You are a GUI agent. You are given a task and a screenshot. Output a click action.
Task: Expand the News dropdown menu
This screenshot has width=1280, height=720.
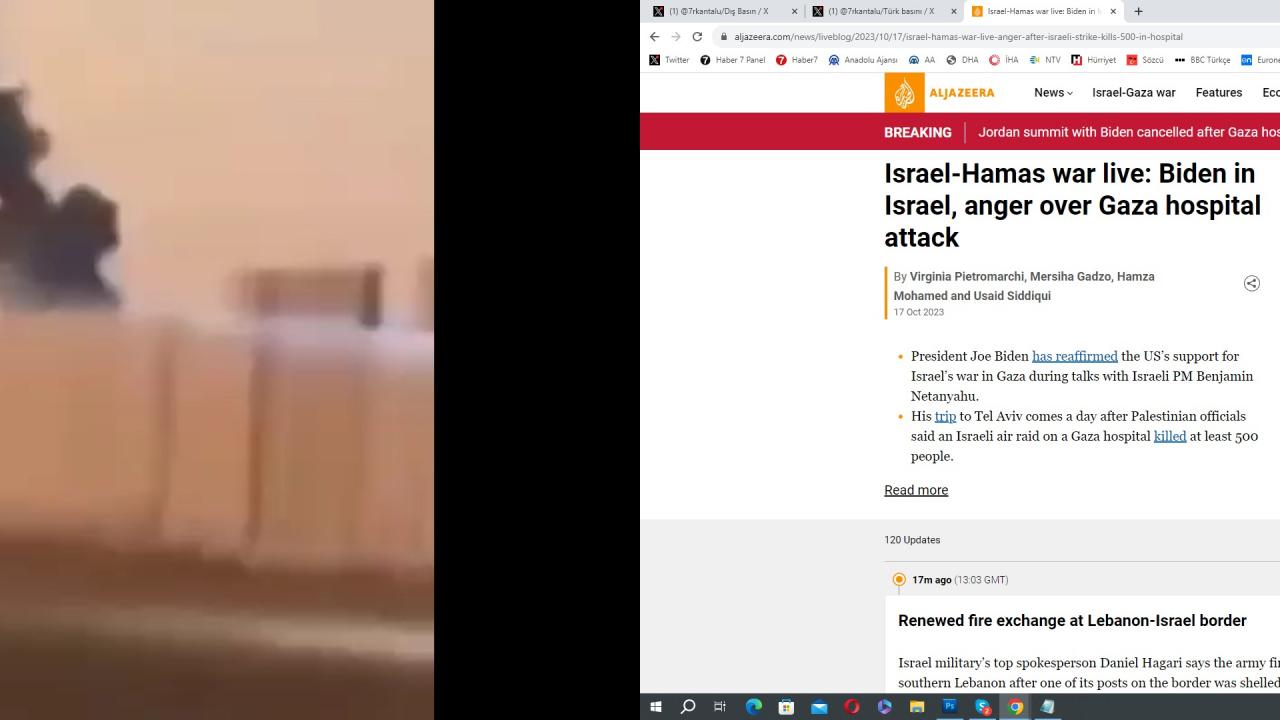click(x=1053, y=93)
